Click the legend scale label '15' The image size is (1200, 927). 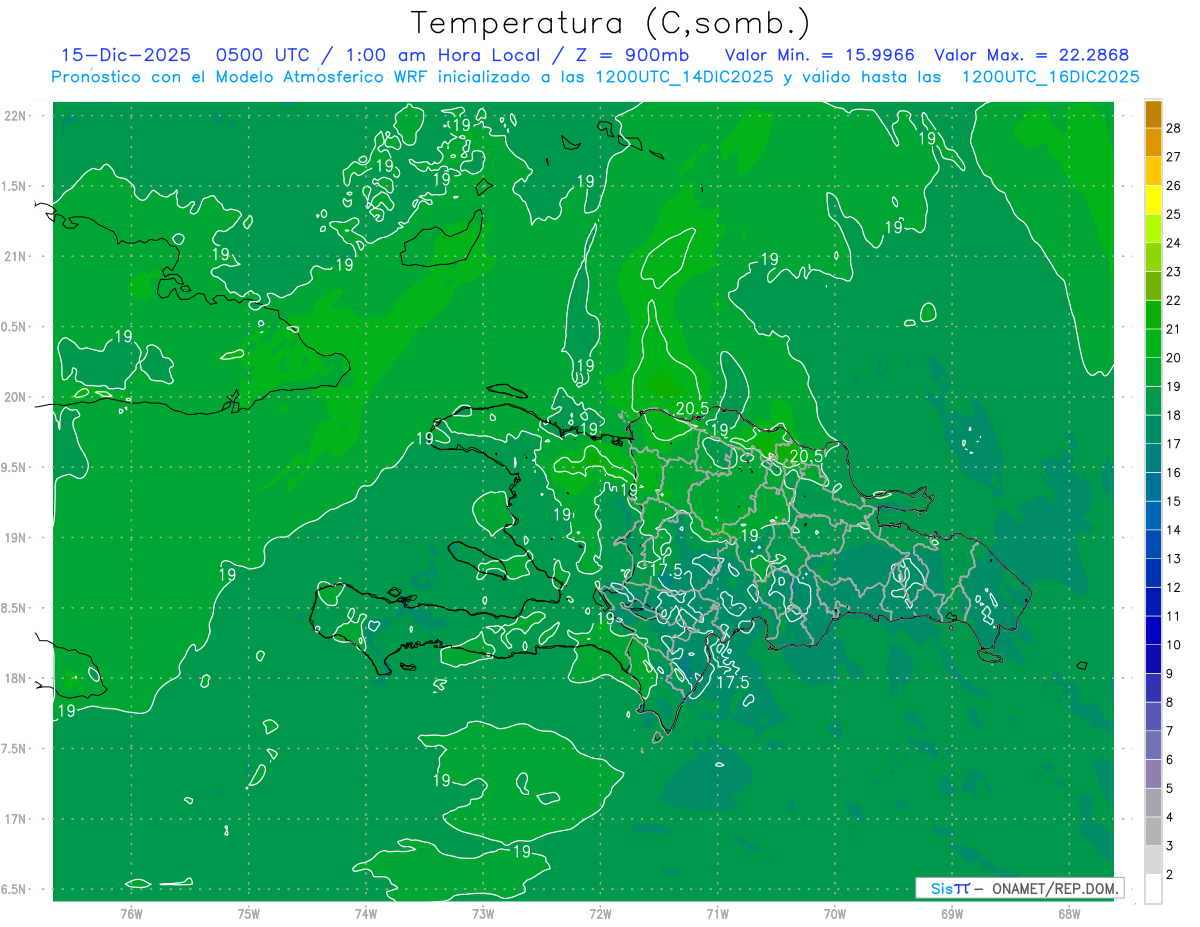pos(1174,502)
